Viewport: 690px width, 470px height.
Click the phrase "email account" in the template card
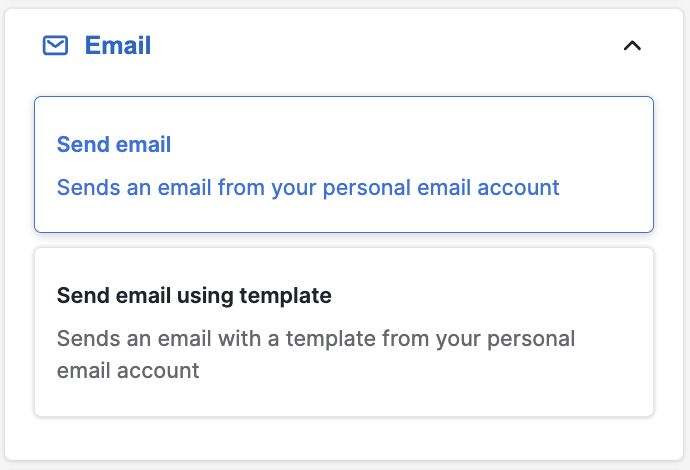(128, 371)
